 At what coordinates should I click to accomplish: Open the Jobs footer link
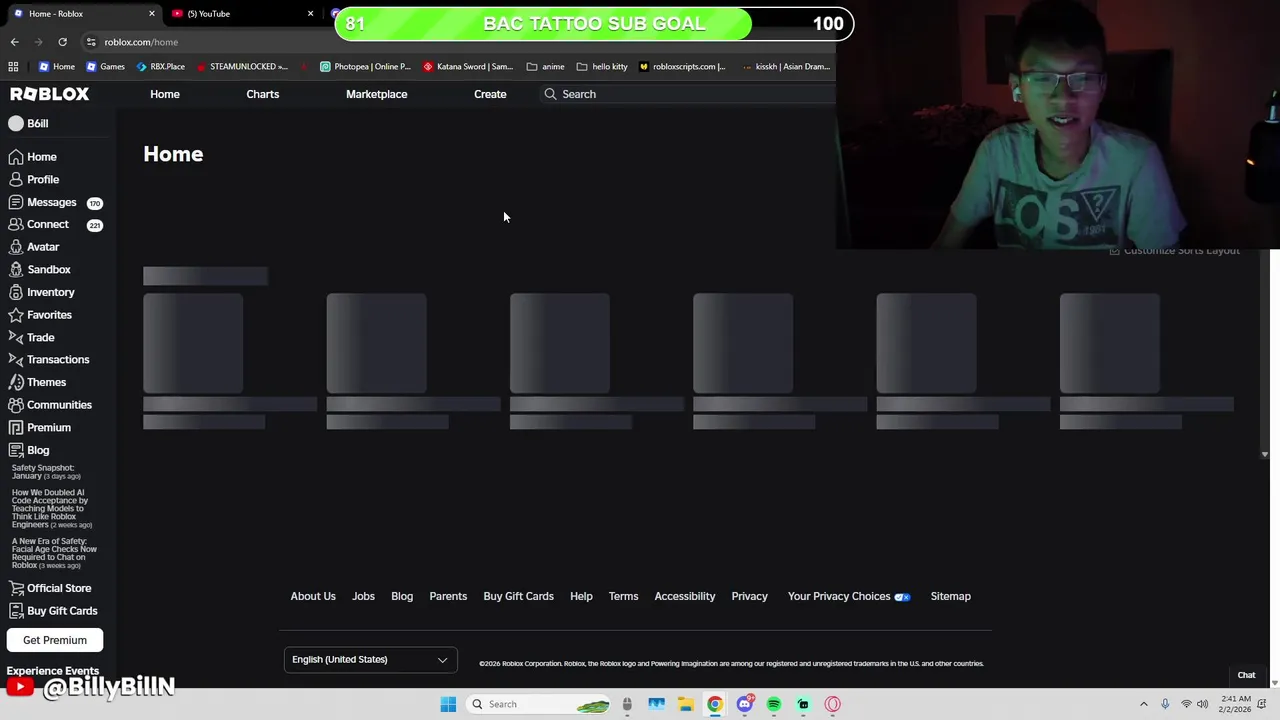coord(363,596)
